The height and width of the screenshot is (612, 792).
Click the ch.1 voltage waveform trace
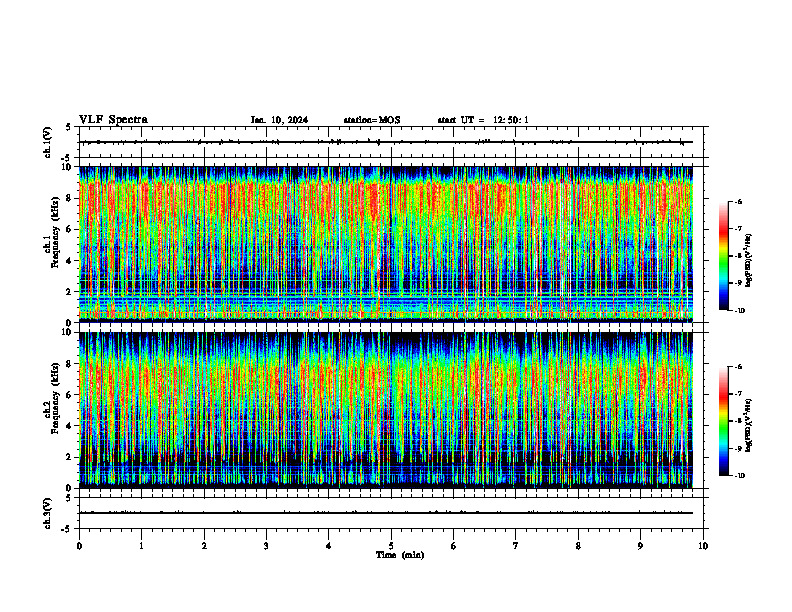pos(386,142)
